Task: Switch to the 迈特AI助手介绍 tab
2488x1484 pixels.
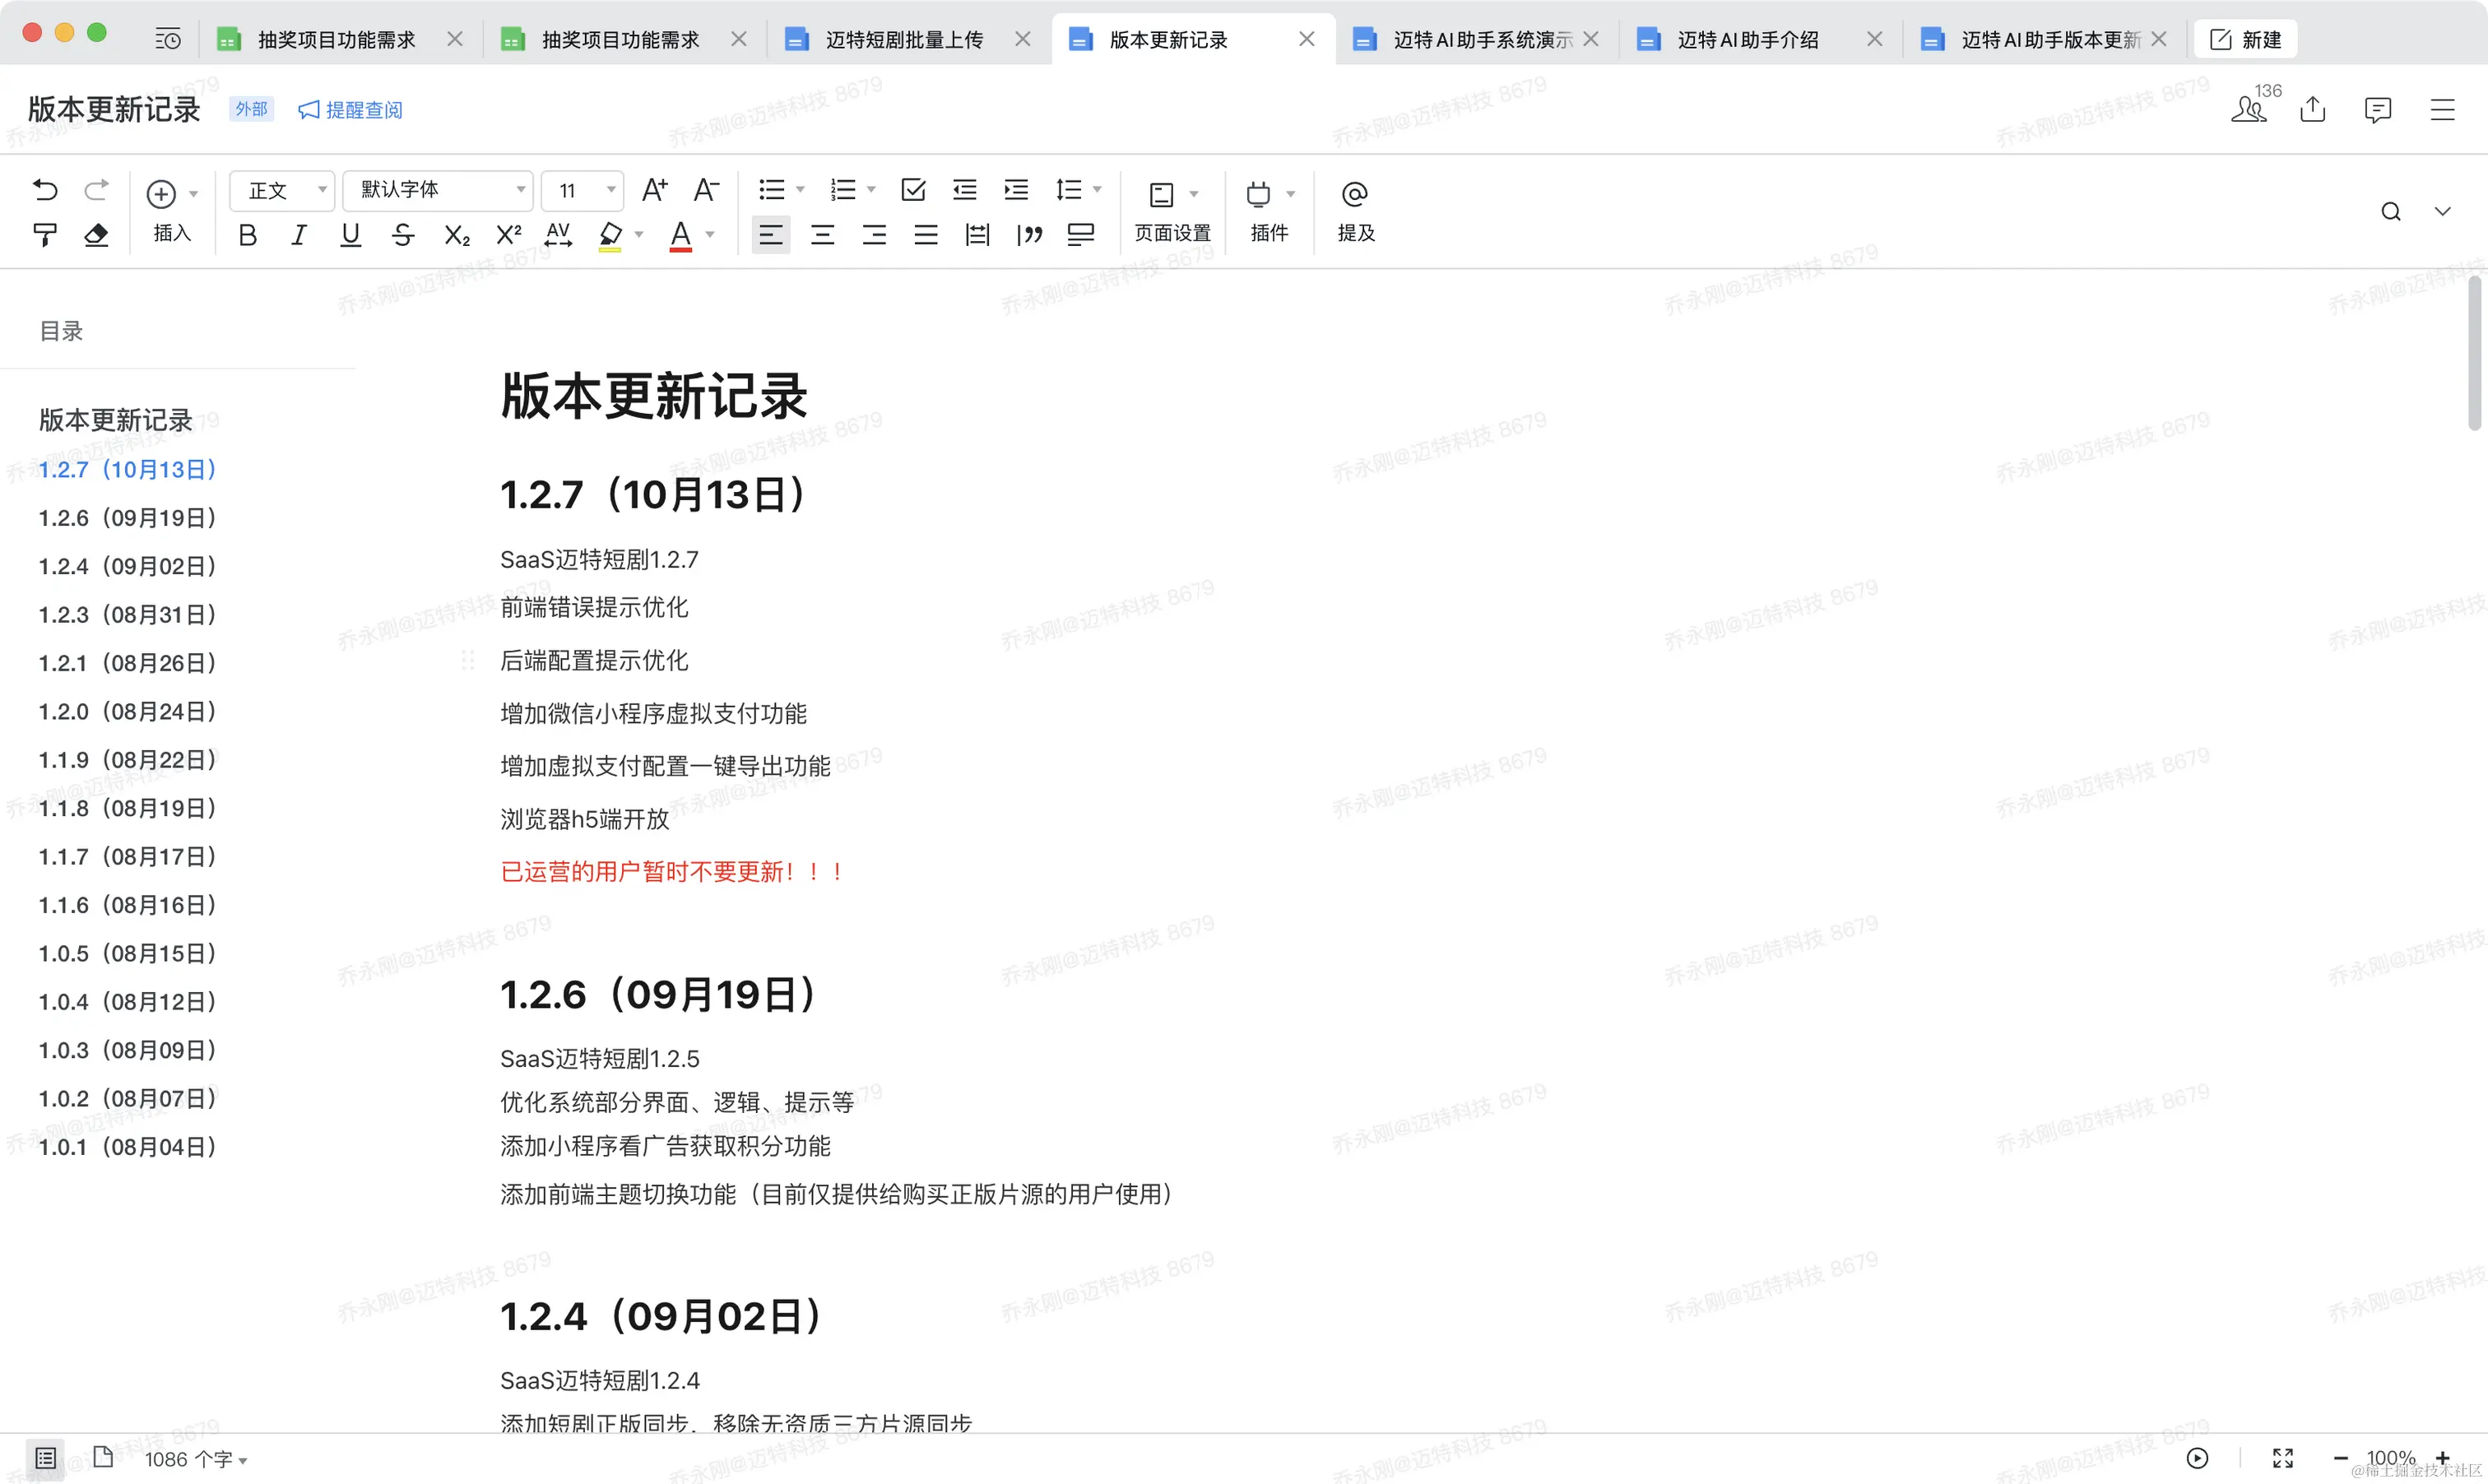Action: pyautogui.click(x=1747, y=40)
